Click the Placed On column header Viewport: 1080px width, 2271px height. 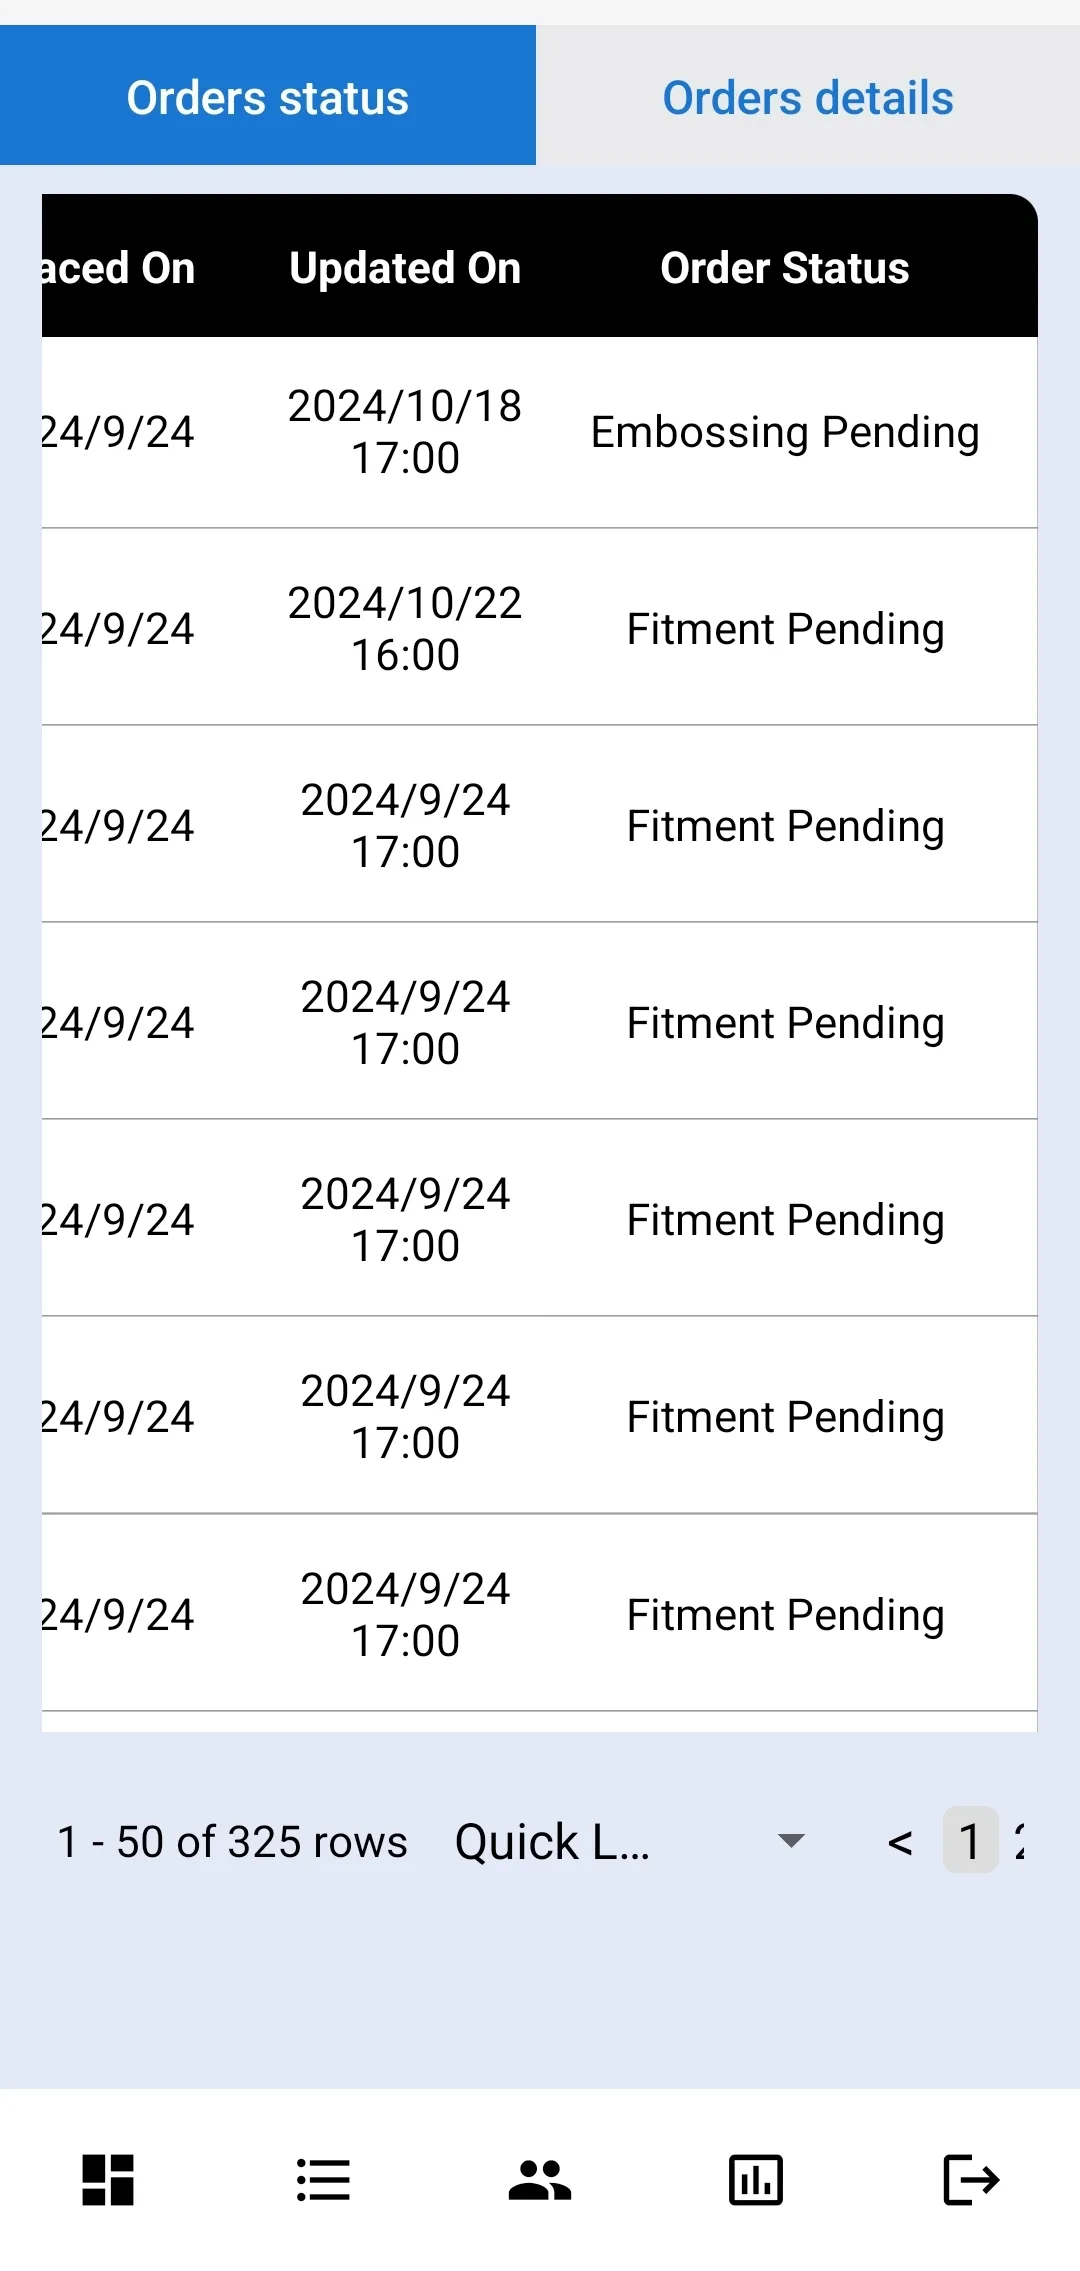tap(118, 268)
